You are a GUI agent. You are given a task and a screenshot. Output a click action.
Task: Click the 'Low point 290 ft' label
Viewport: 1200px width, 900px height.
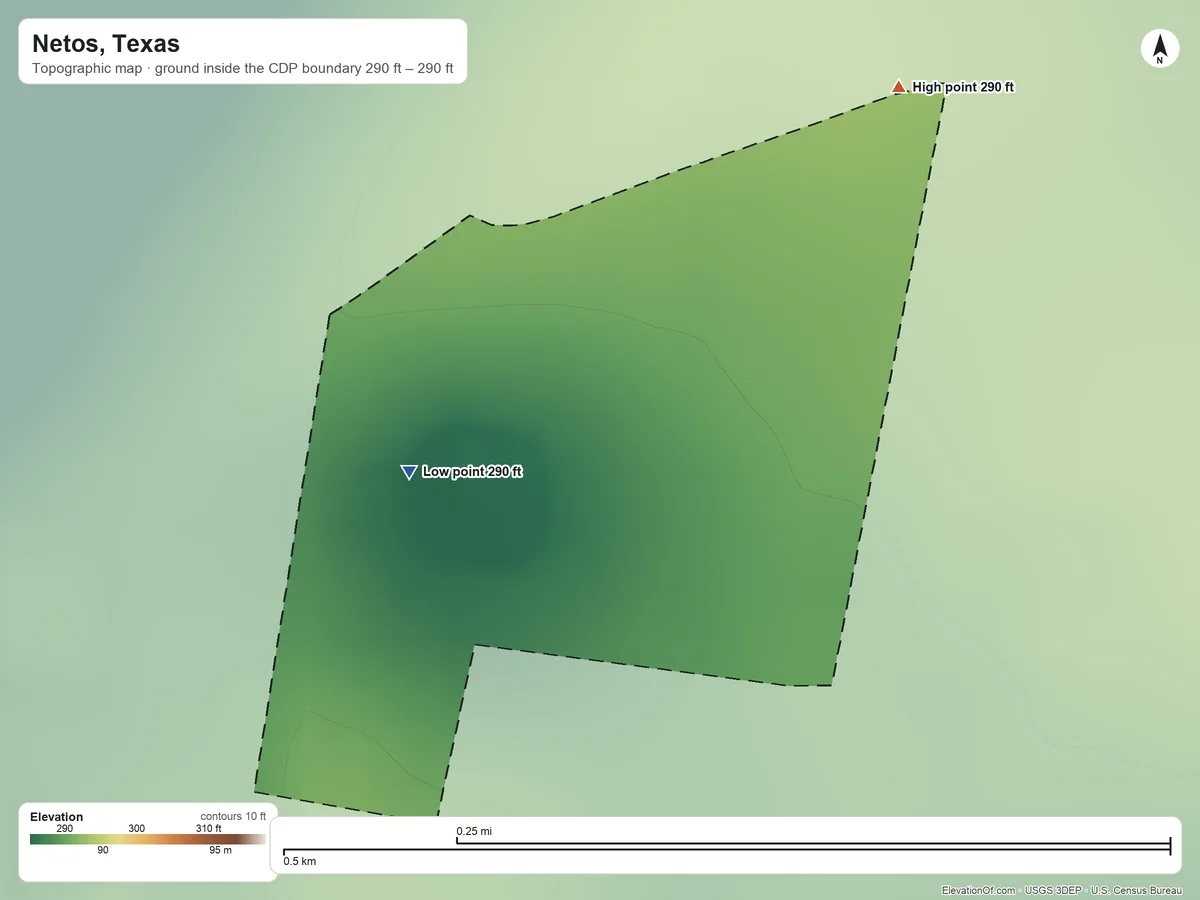(x=473, y=472)
